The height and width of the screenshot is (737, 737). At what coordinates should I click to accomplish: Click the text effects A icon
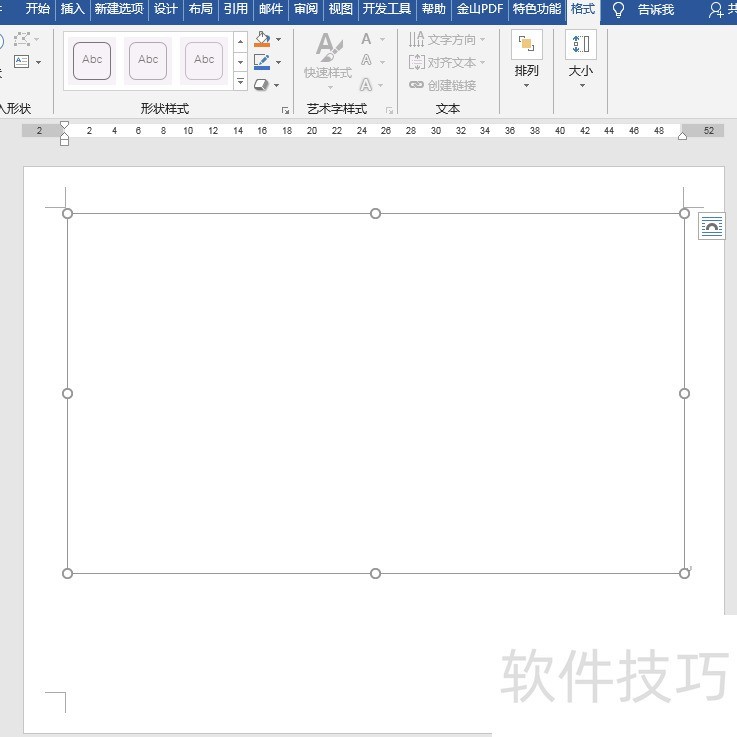[366, 85]
